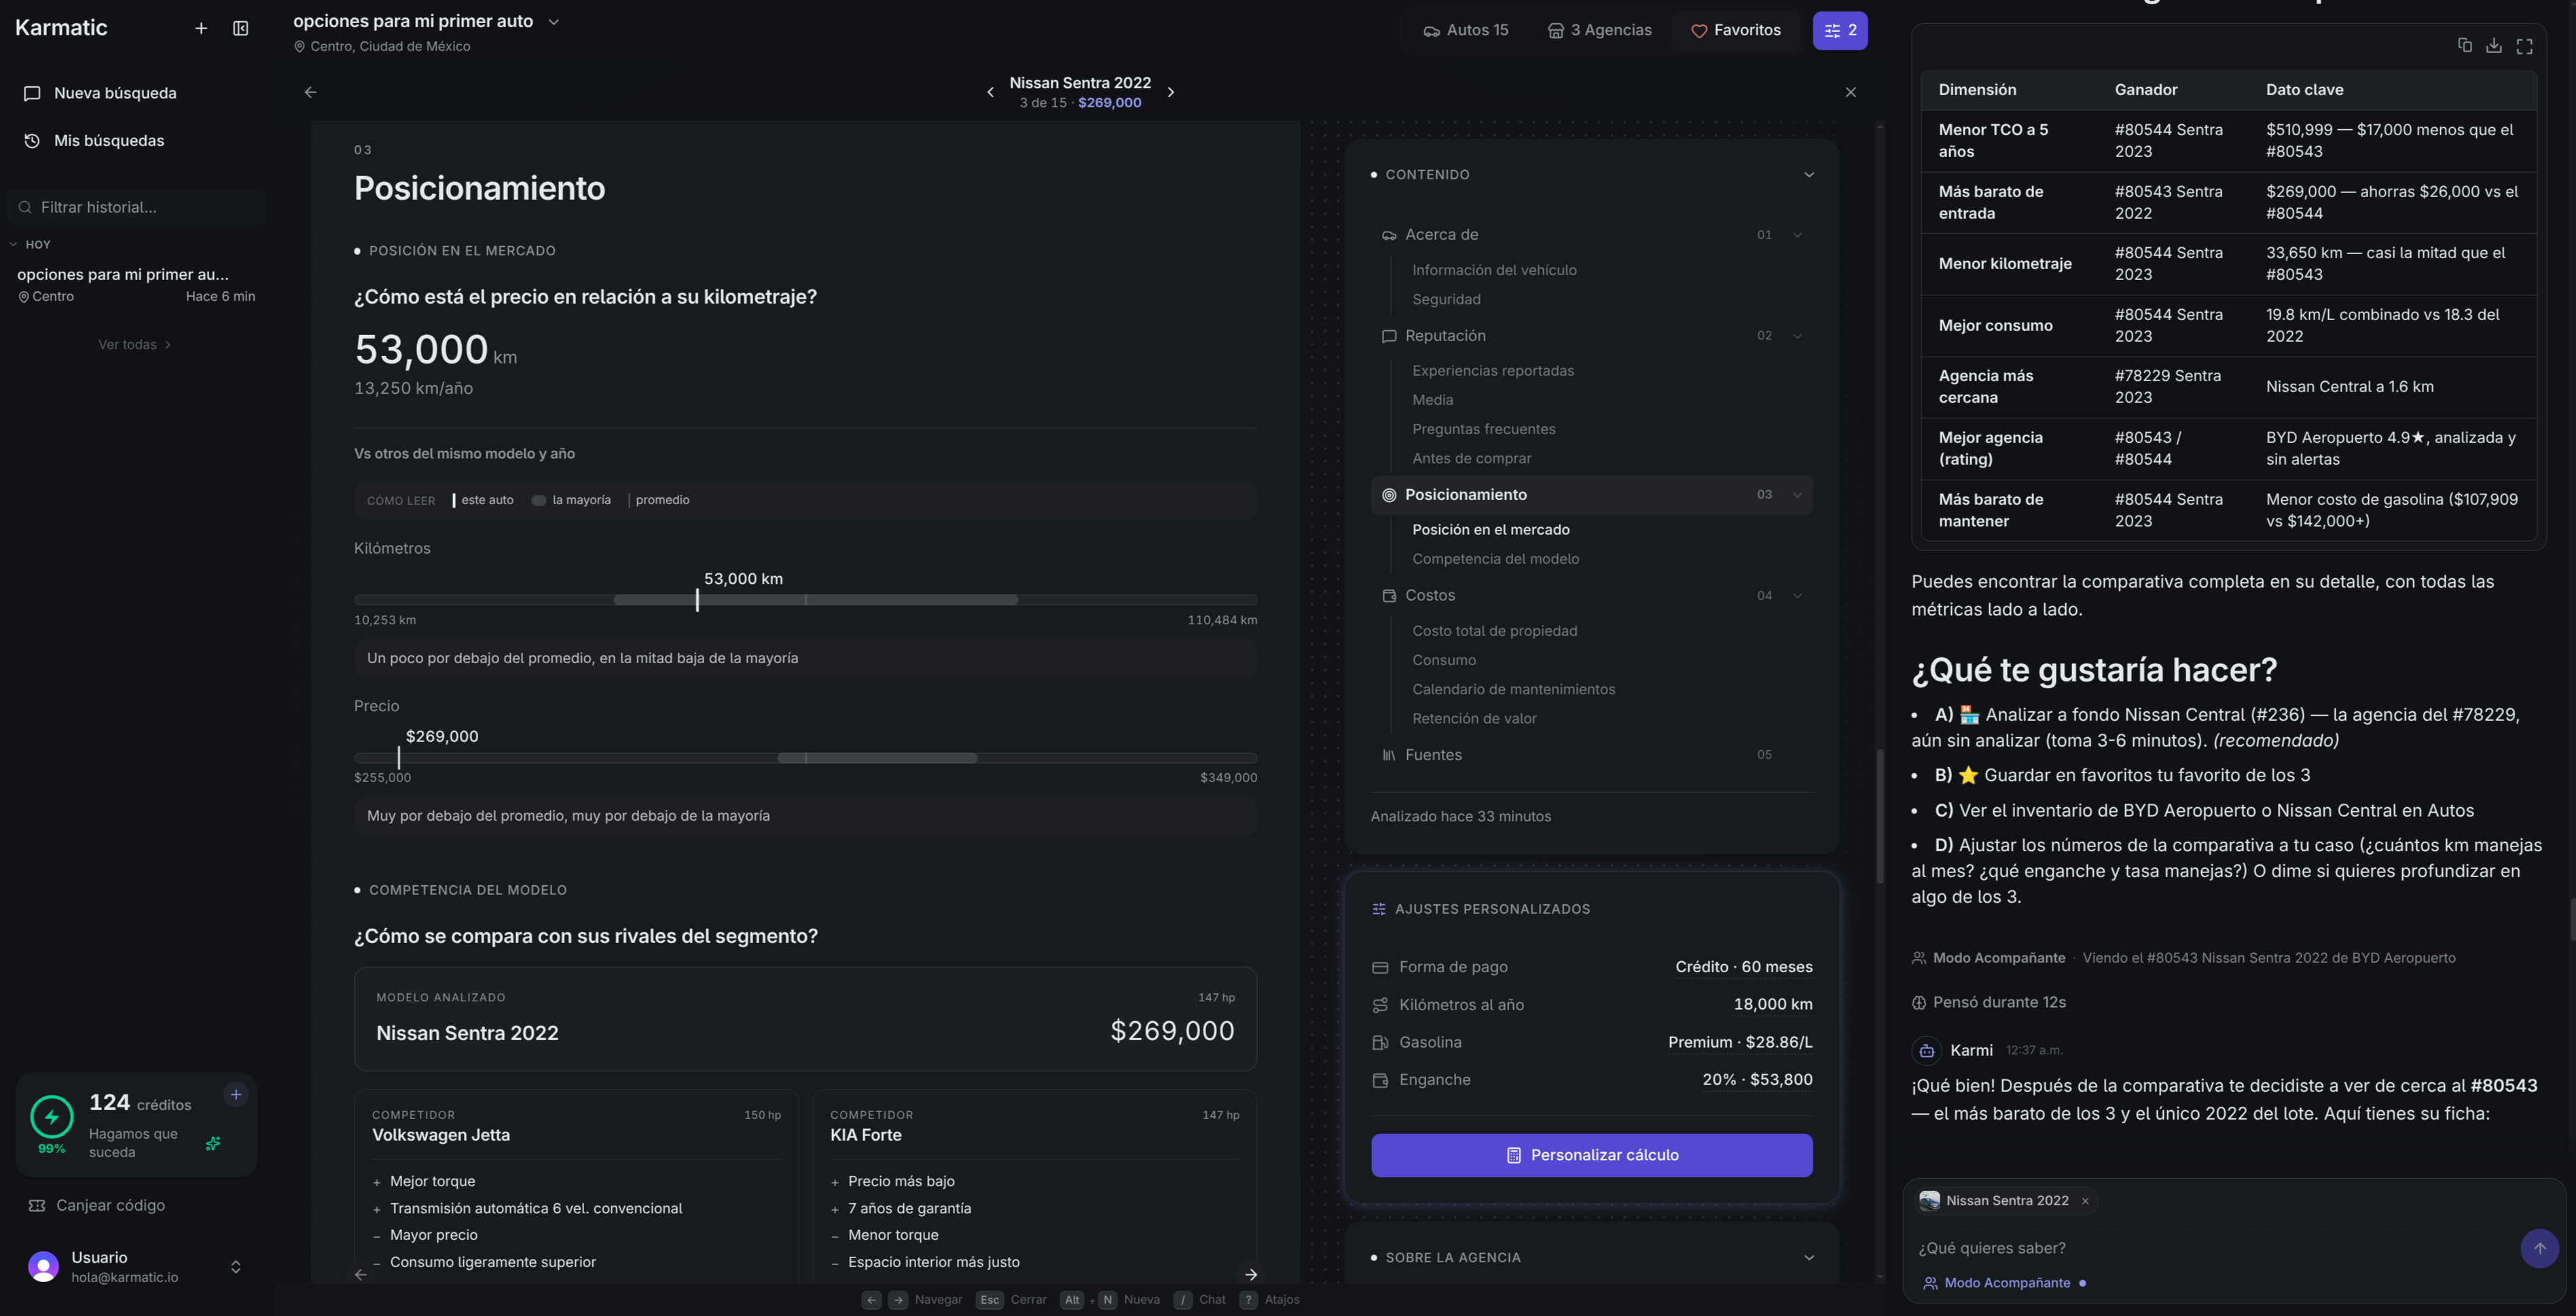Add credits with the plus button
The height and width of the screenshot is (1316, 2576).
[x=236, y=1094]
